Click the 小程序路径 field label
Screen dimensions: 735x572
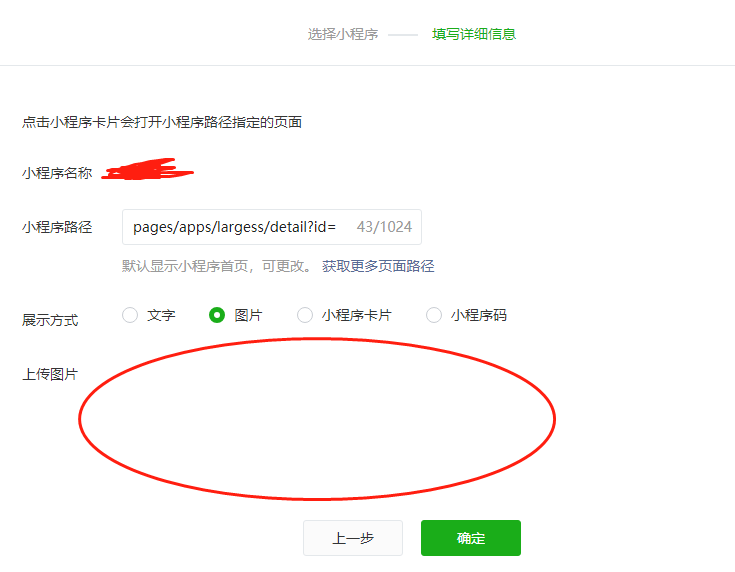pos(57,227)
